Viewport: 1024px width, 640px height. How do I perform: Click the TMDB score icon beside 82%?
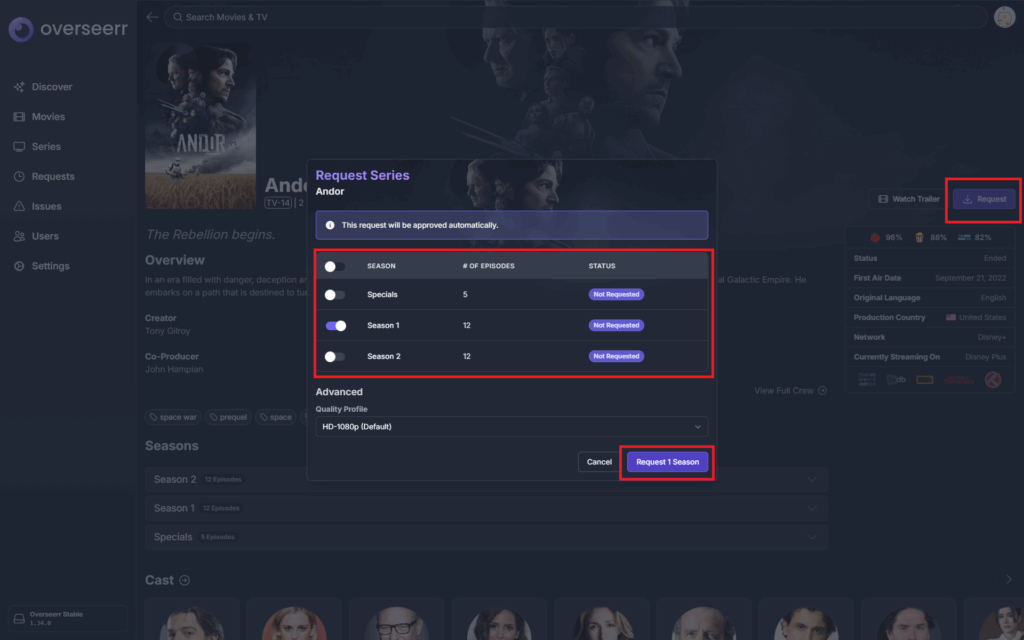964,238
